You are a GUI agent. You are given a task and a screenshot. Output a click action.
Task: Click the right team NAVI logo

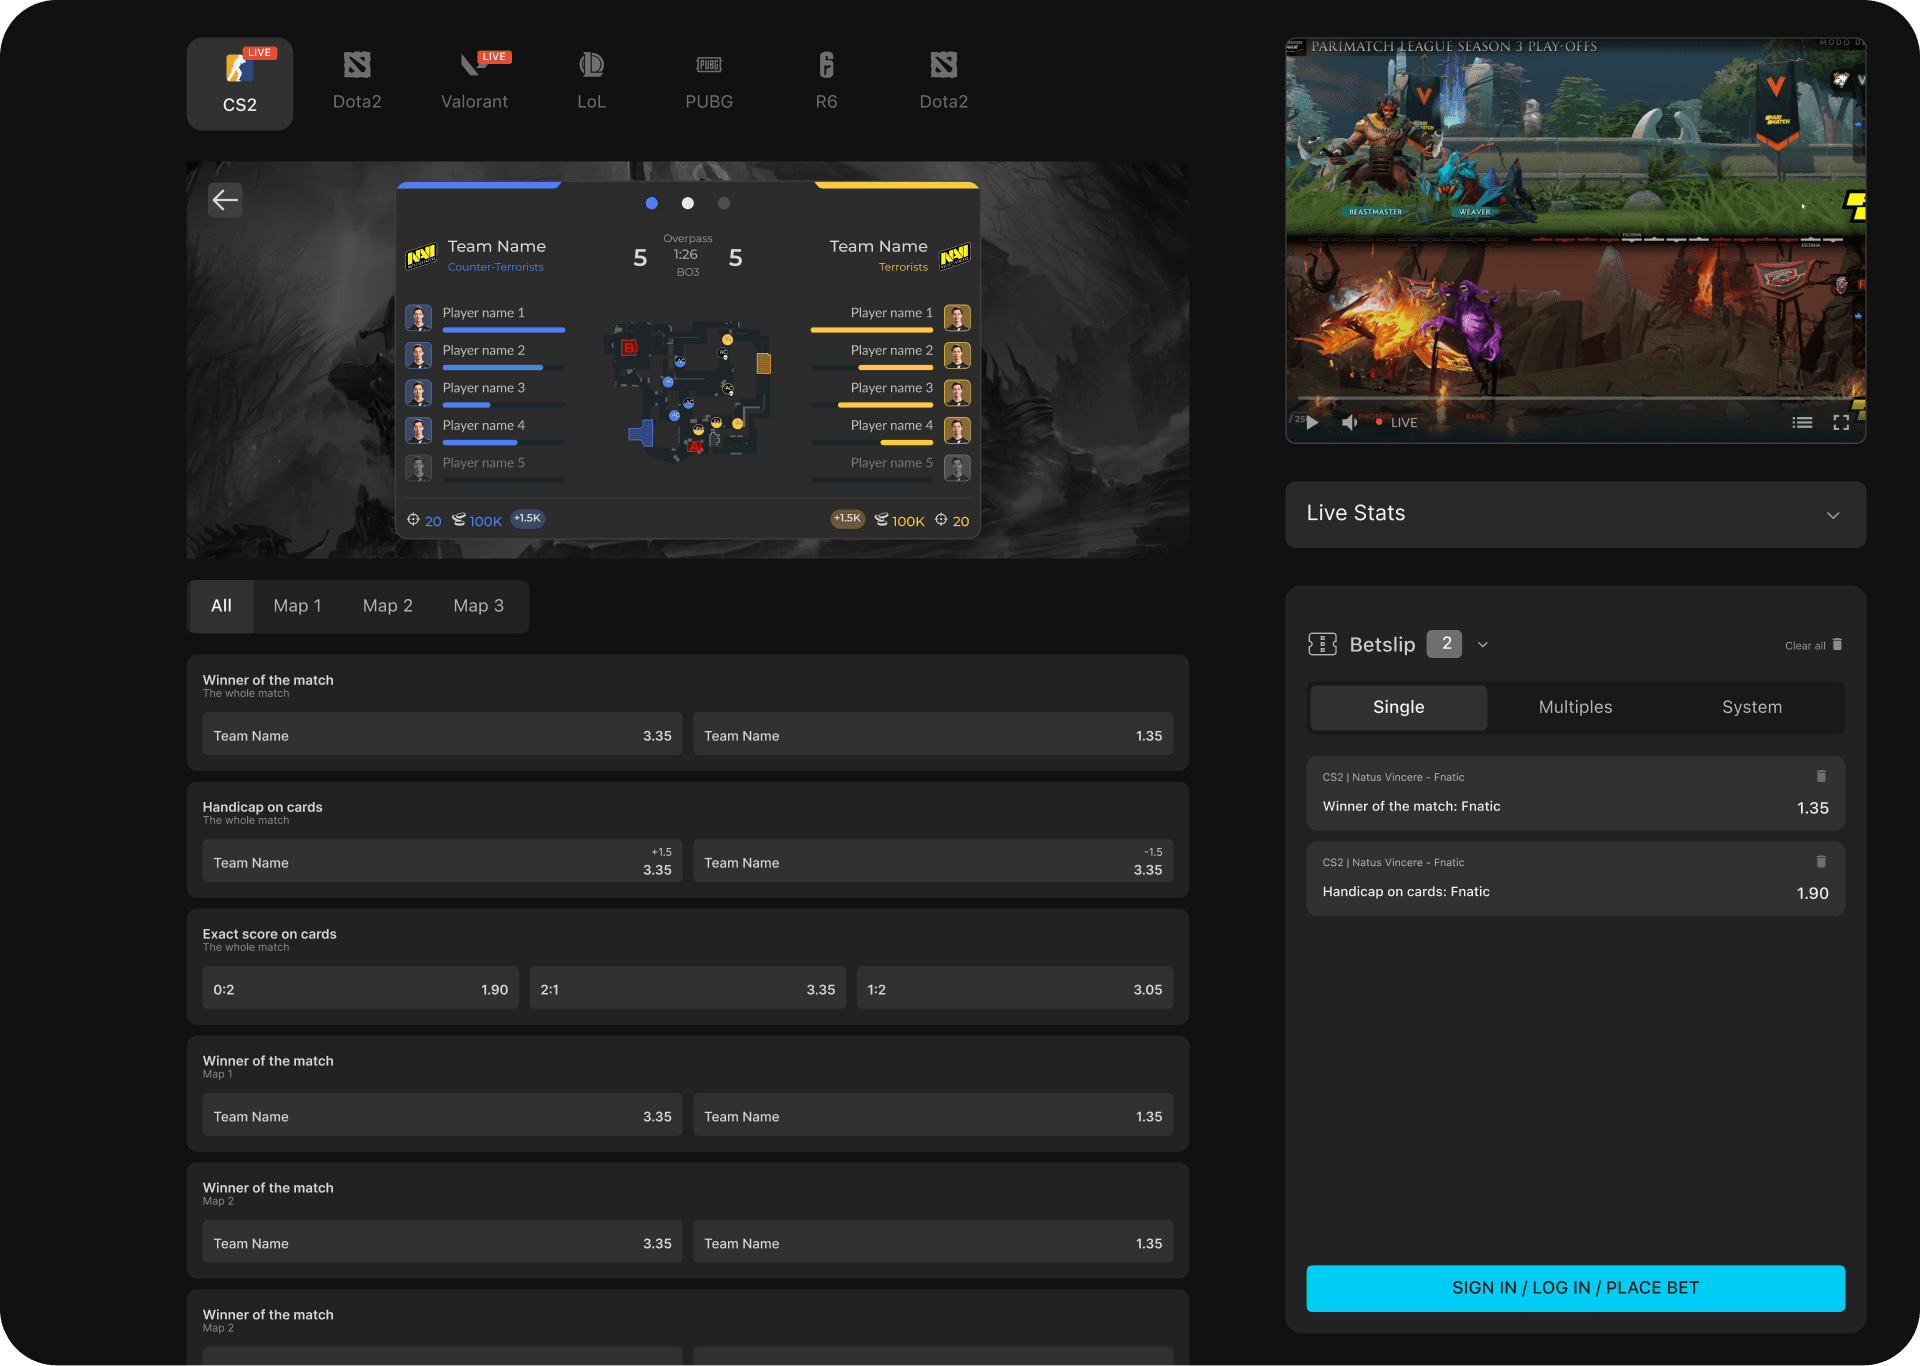coord(955,256)
